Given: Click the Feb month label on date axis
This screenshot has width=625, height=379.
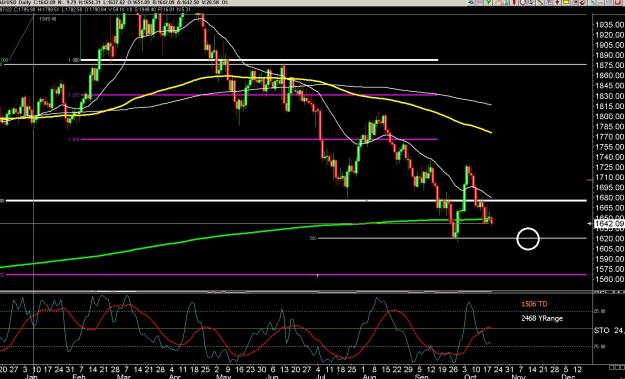Looking at the screenshot, I should (79, 377).
